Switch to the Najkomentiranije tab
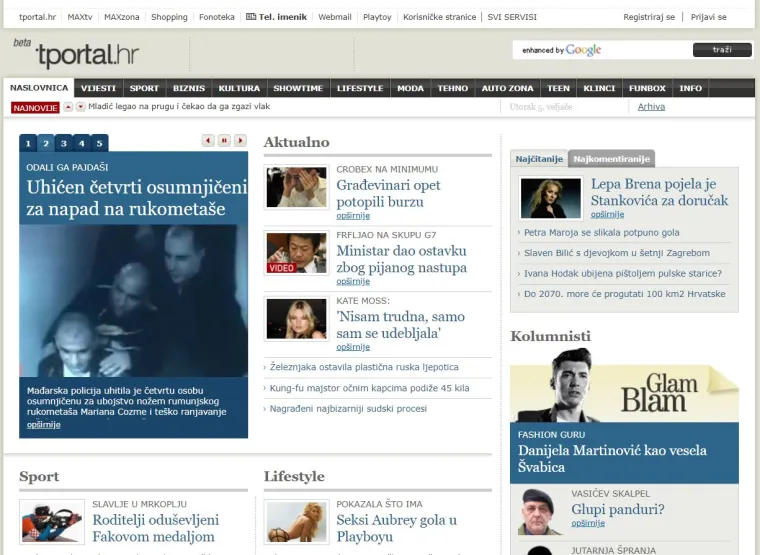 [x=610, y=159]
